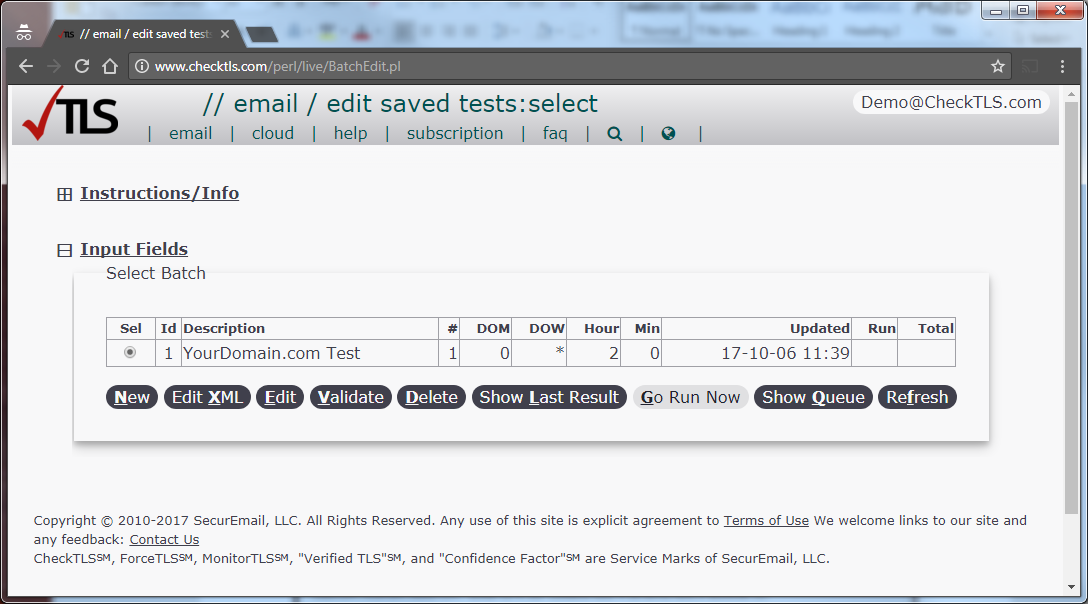The width and height of the screenshot is (1088, 604).
Task: Click the "*" DOW cell
Action: click(539, 353)
